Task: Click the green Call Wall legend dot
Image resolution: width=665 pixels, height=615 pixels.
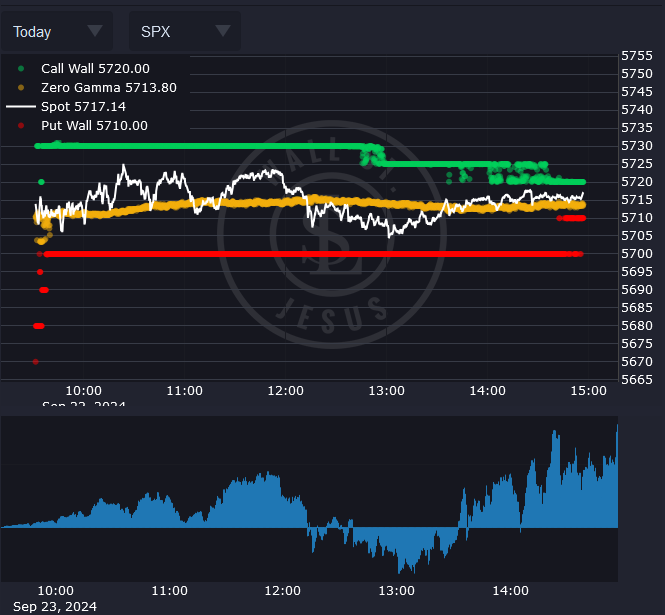Action: pos(21,69)
